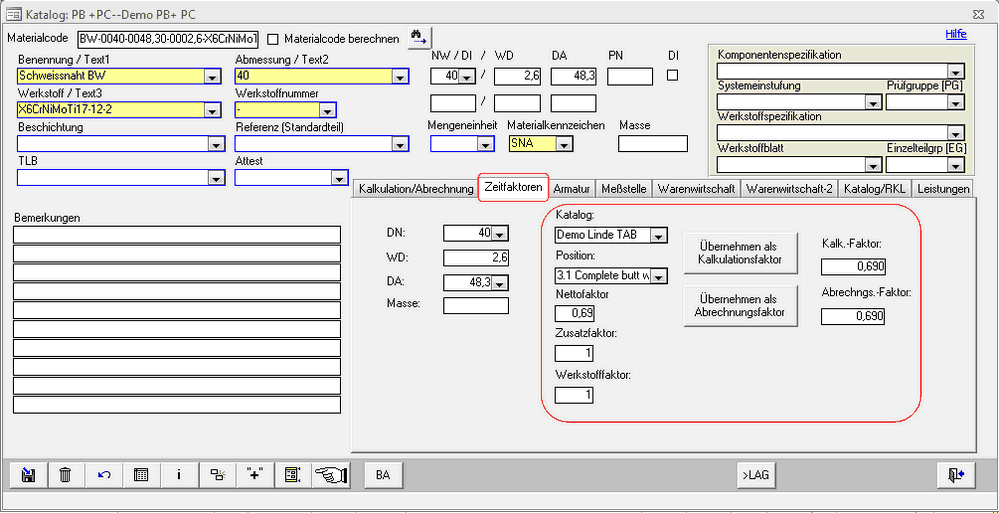999x513 pixels.
Task: Click the pointing hand icon
Action: 330,475
